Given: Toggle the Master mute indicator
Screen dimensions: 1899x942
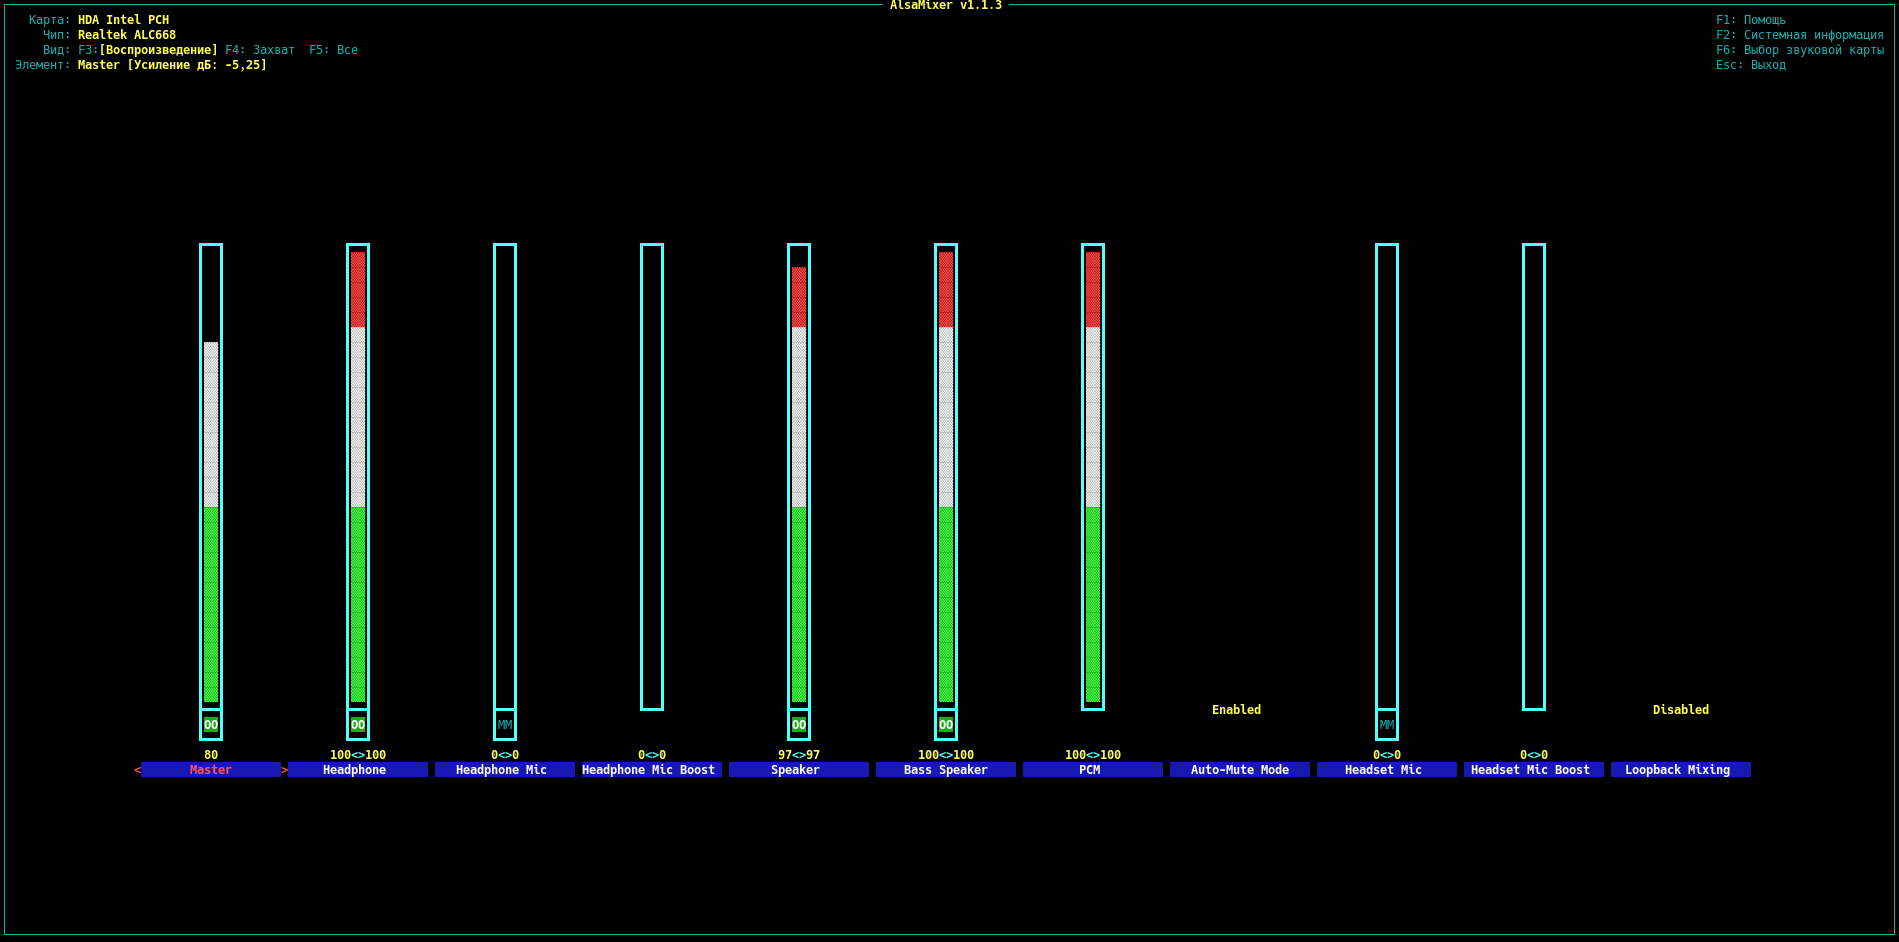Looking at the screenshot, I should coord(211,725).
